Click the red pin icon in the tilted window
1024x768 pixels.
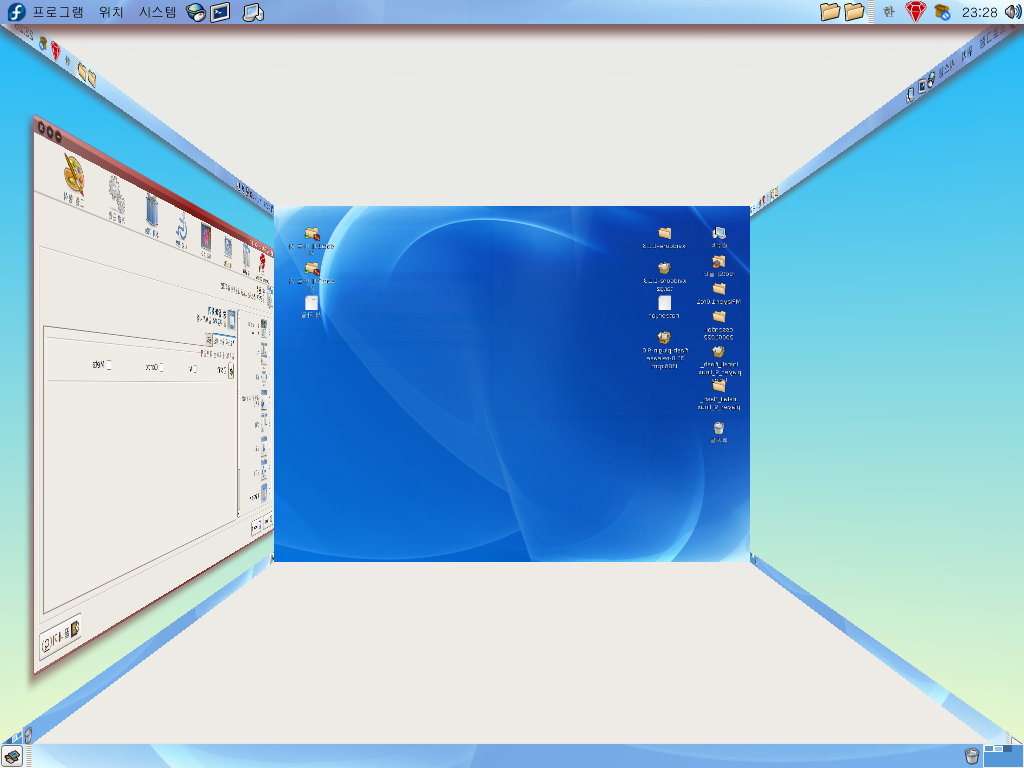(x=262, y=264)
